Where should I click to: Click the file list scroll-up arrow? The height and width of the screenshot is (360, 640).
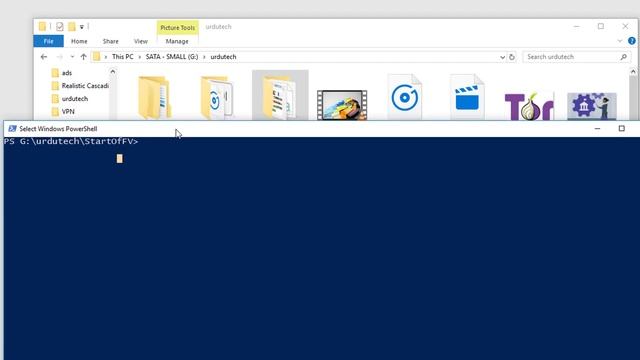(x=633, y=72)
